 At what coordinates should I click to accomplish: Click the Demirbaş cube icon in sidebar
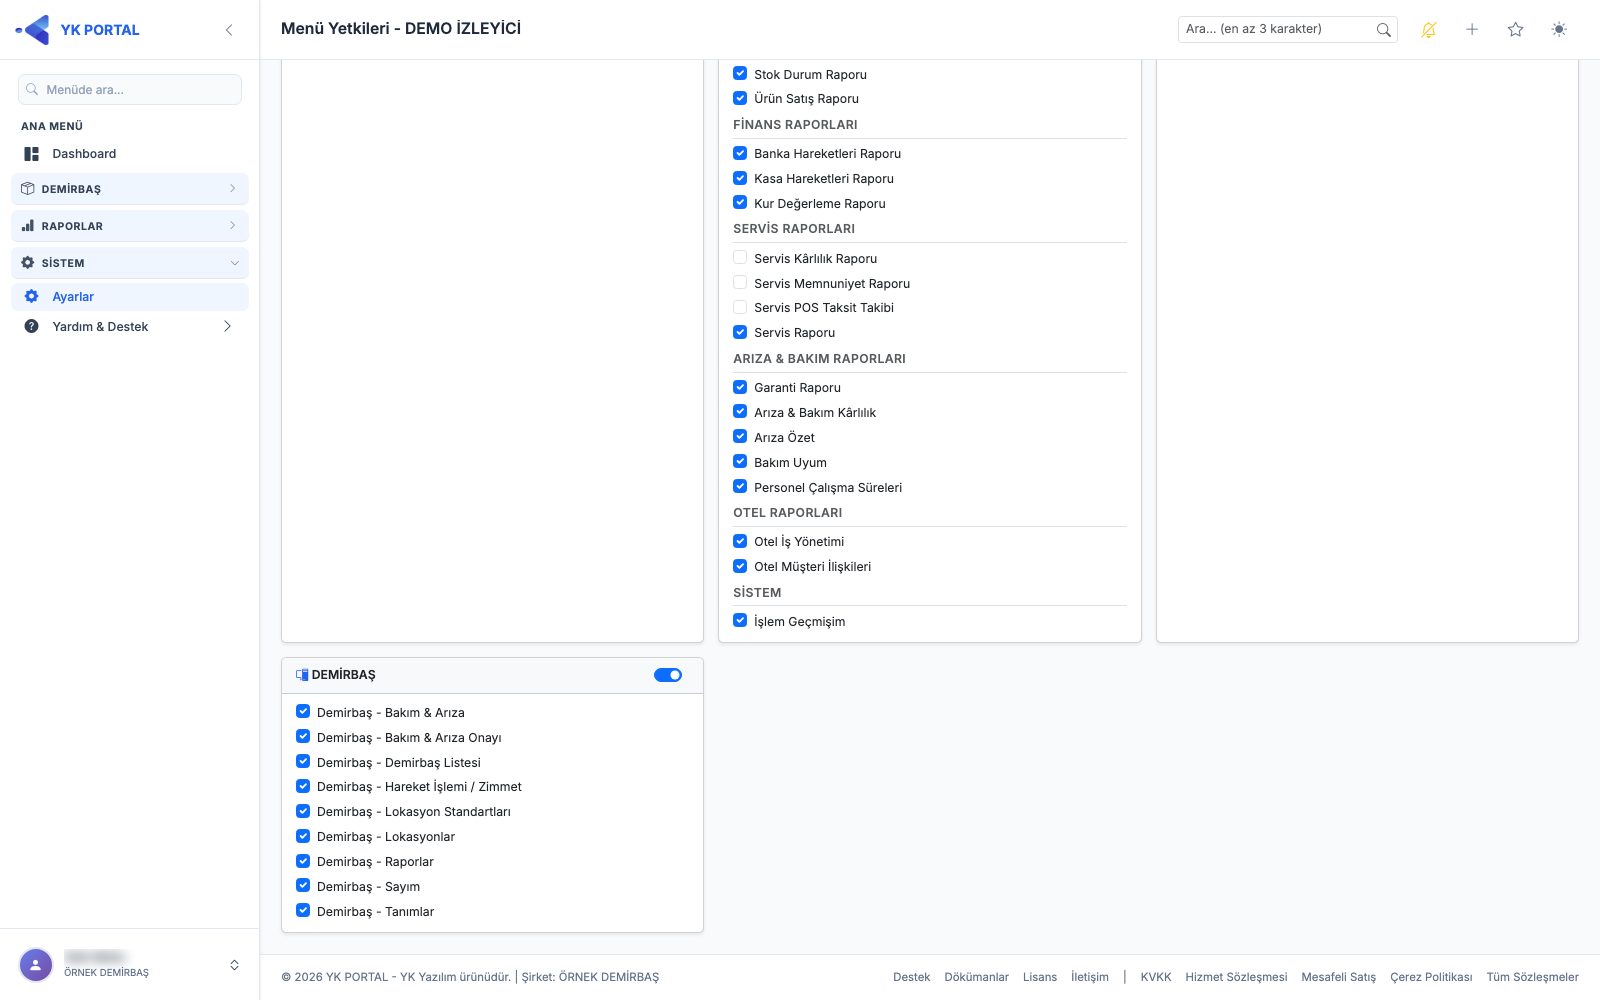28,189
